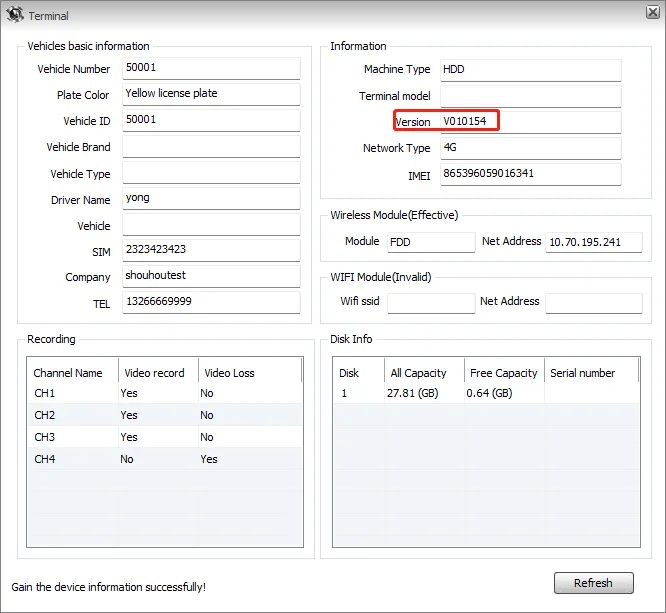666x613 pixels.
Task: Click the status message about device information
Action: point(109,587)
